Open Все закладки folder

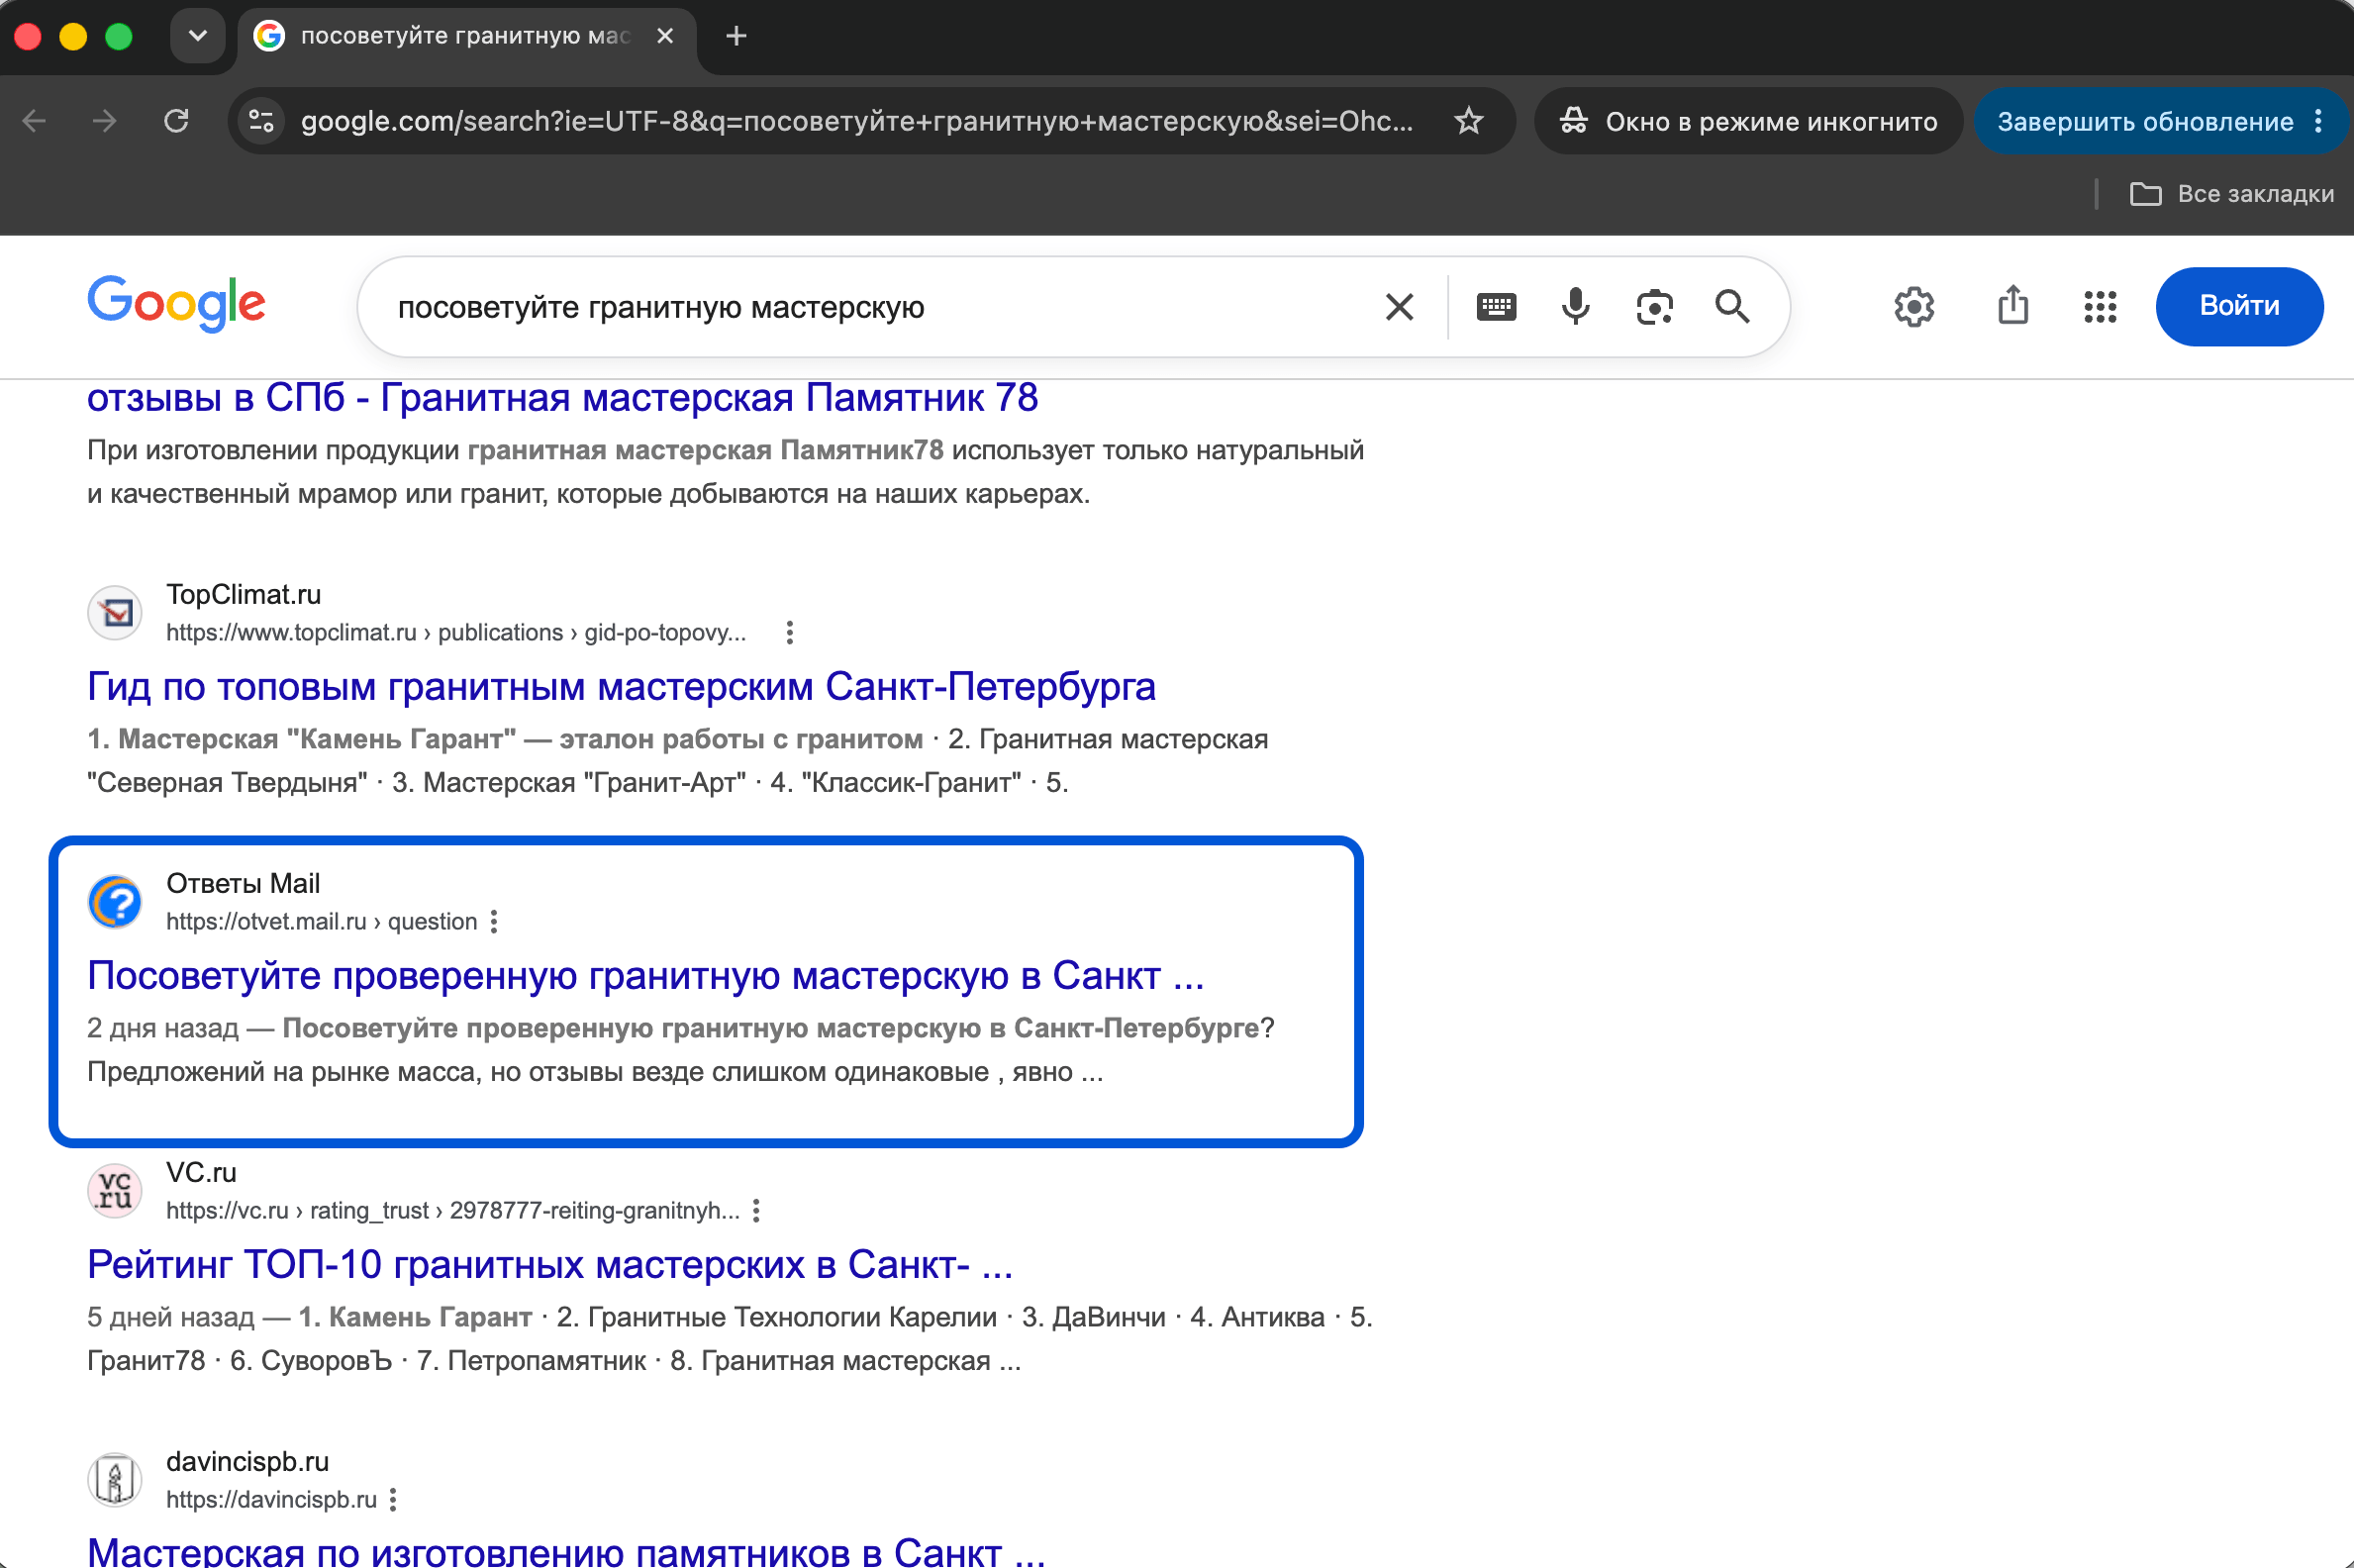pyautogui.click(x=2232, y=194)
